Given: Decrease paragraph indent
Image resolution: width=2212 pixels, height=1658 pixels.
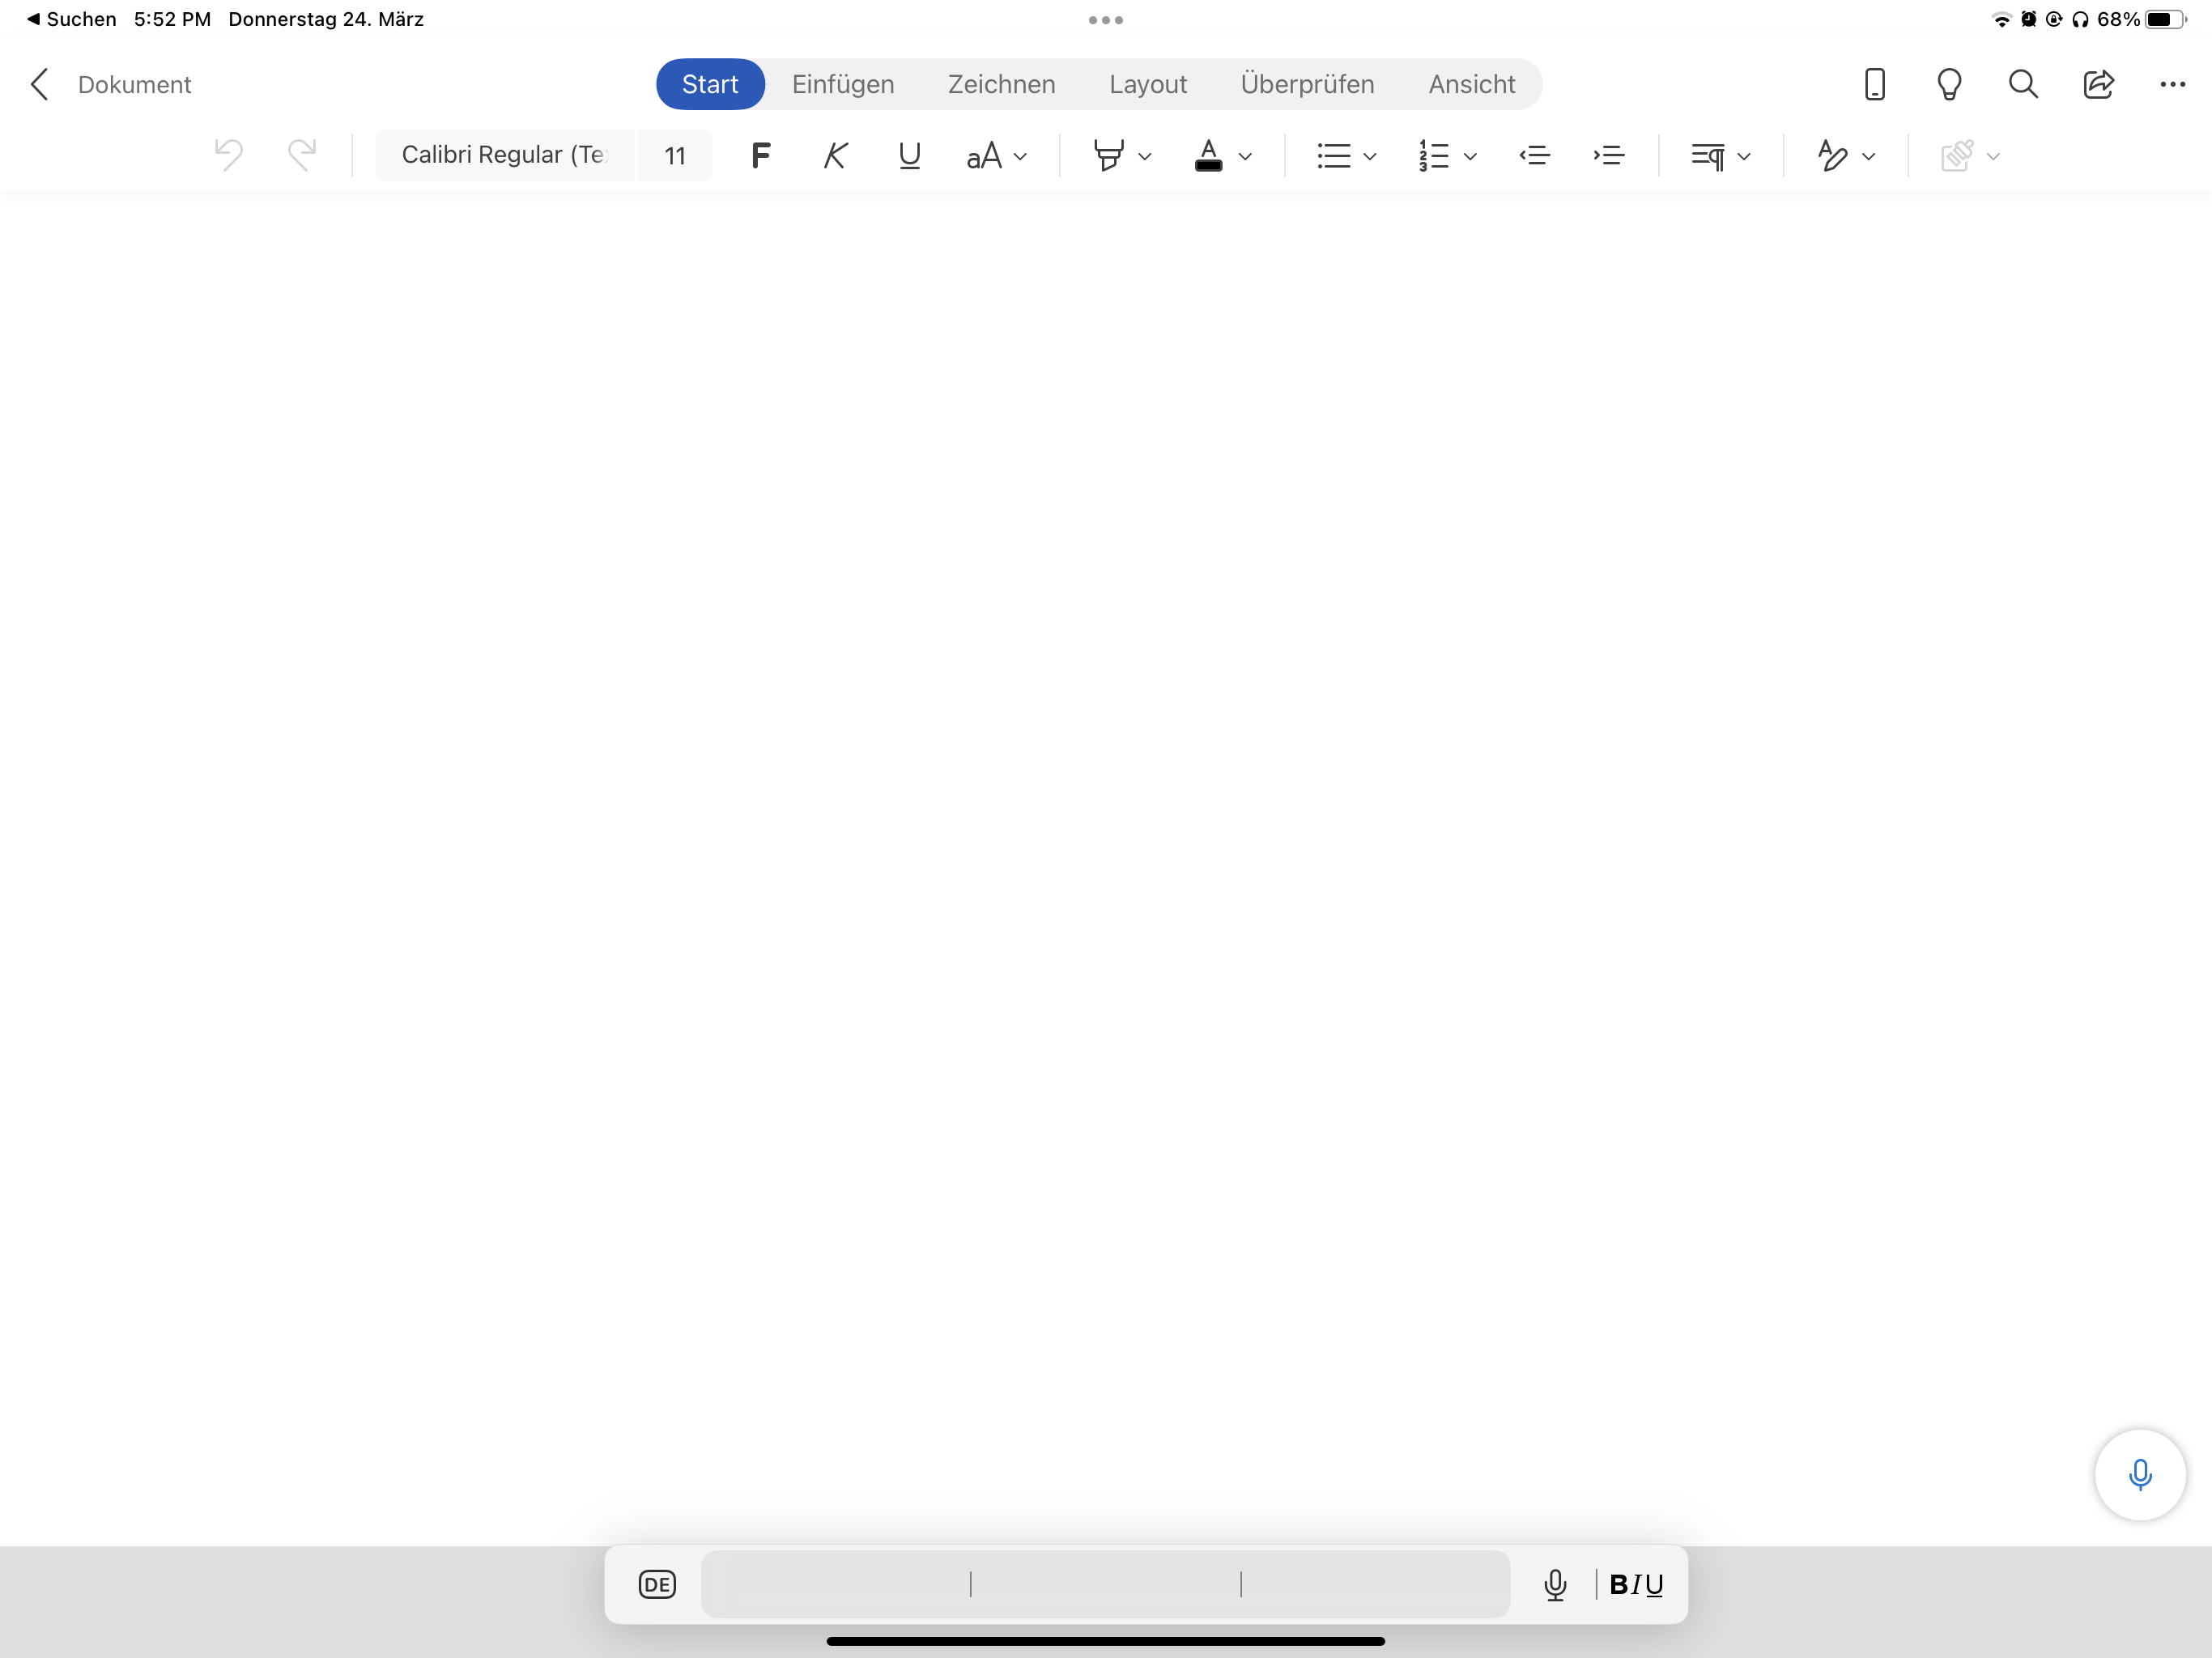Looking at the screenshot, I should 1534,155.
